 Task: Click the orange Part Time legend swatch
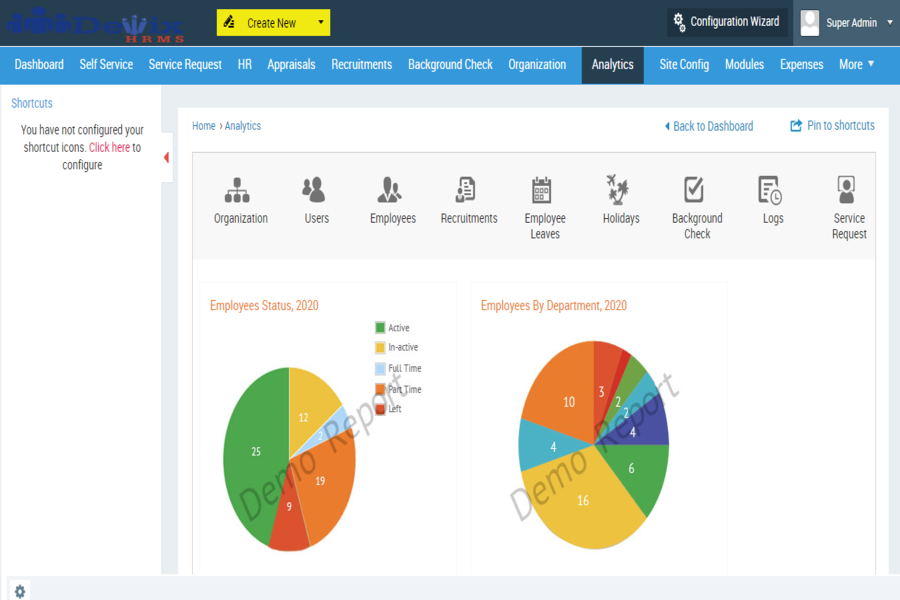pyautogui.click(x=380, y=389)
